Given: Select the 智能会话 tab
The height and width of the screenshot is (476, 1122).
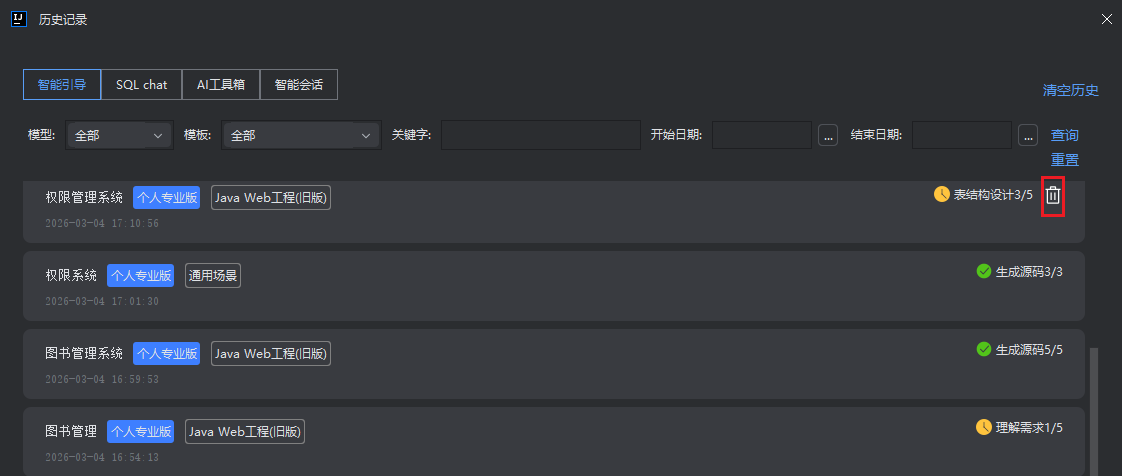Looking at the screenshot, I should pyautogui.click(x=298, y=85).
